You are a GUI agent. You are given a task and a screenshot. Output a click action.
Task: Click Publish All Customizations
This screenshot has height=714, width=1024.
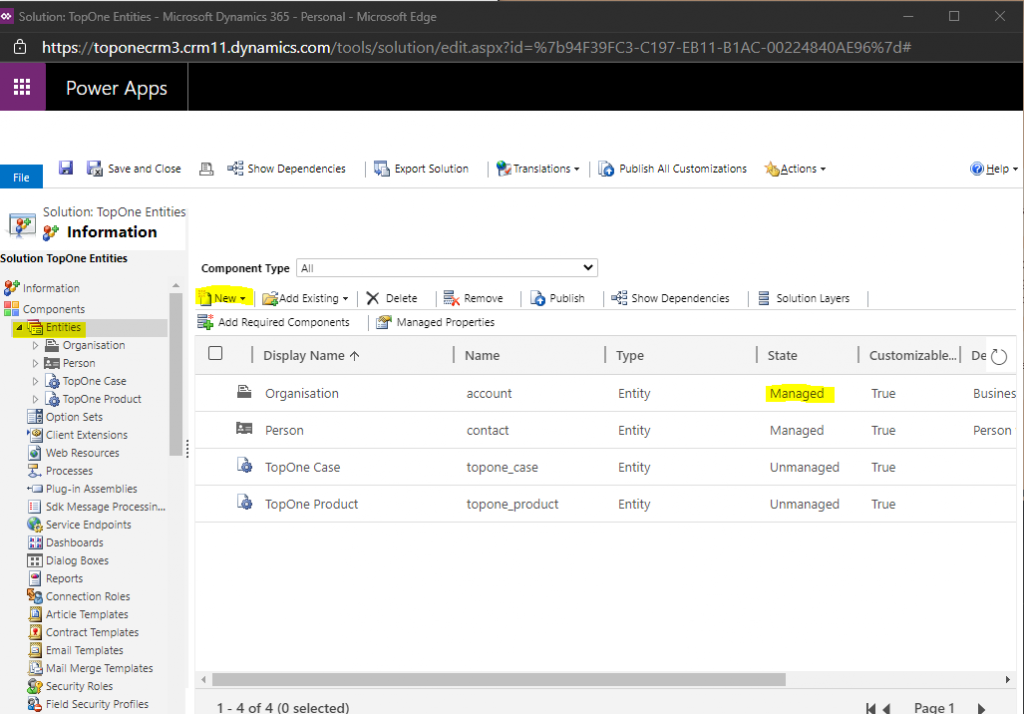(673, 169)
